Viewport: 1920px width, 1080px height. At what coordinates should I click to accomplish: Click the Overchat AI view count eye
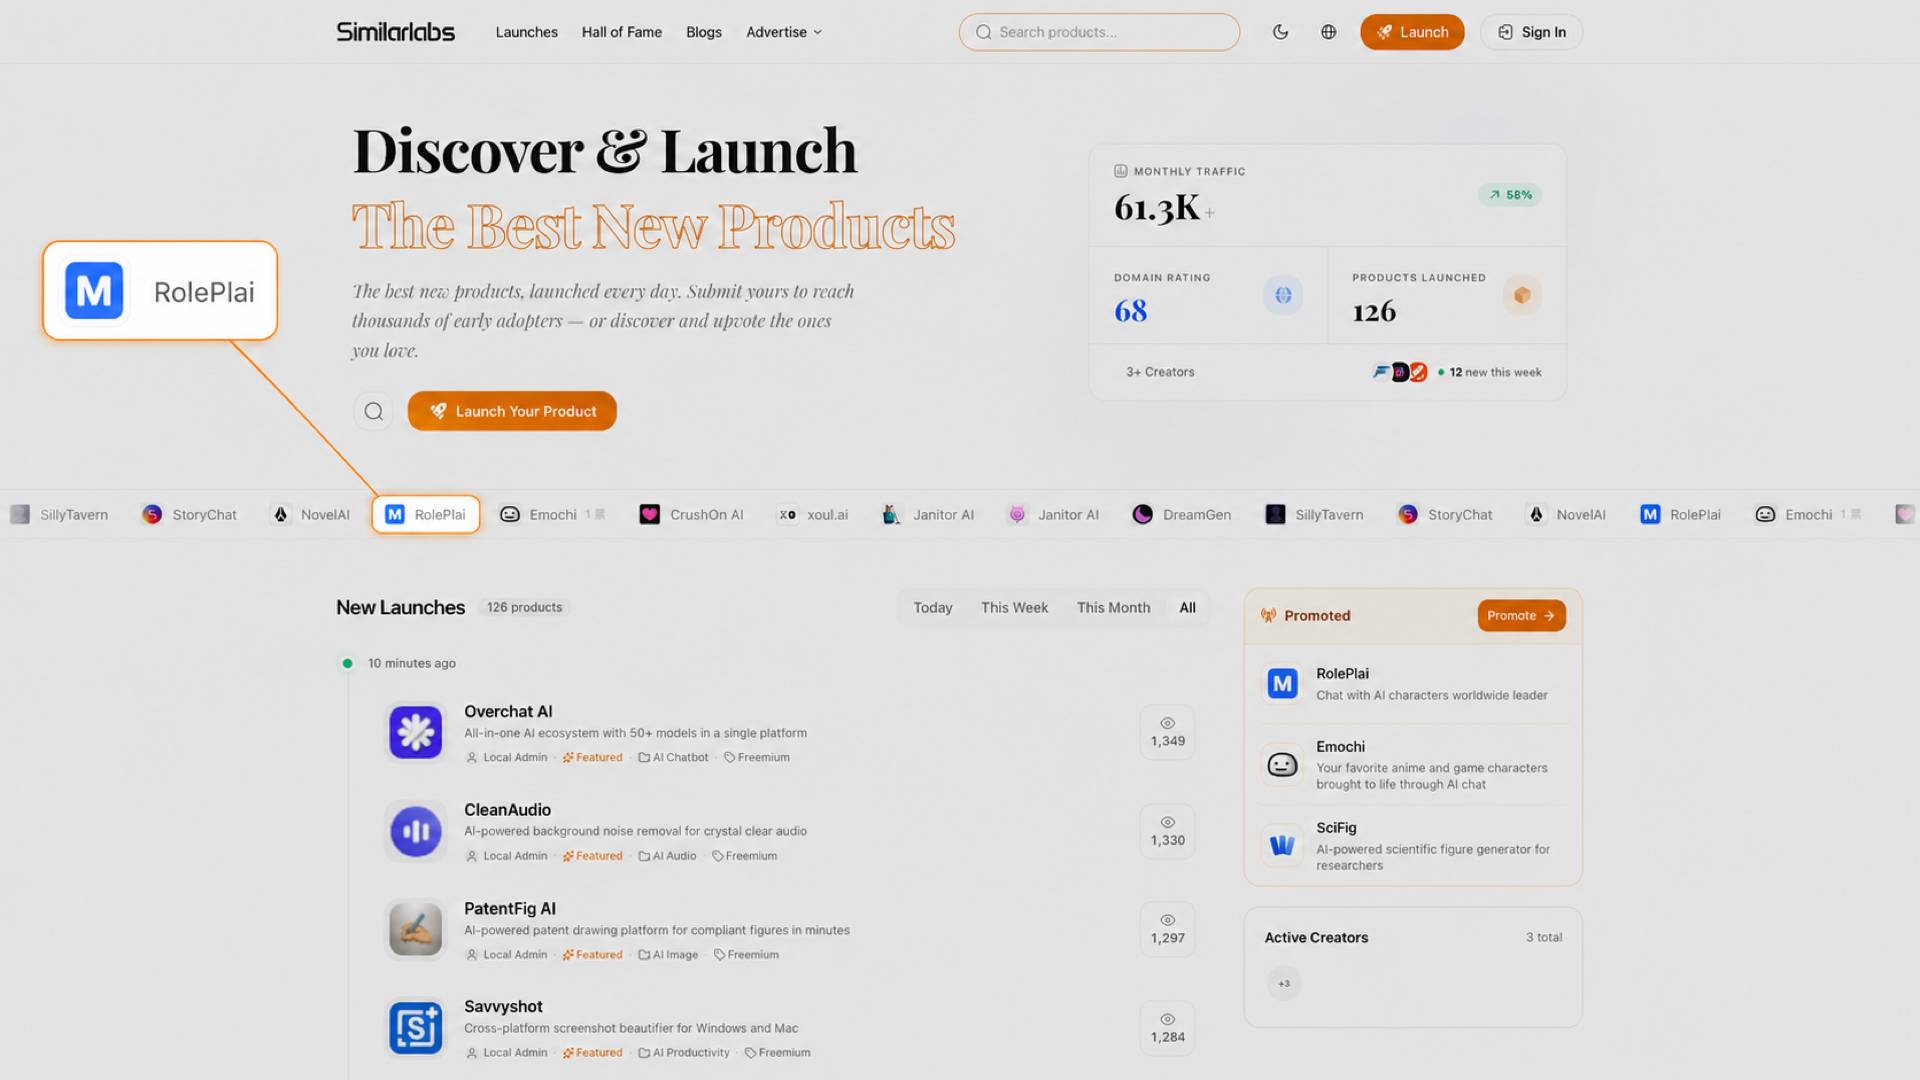pyautogui.click(x=1167, y=723)
